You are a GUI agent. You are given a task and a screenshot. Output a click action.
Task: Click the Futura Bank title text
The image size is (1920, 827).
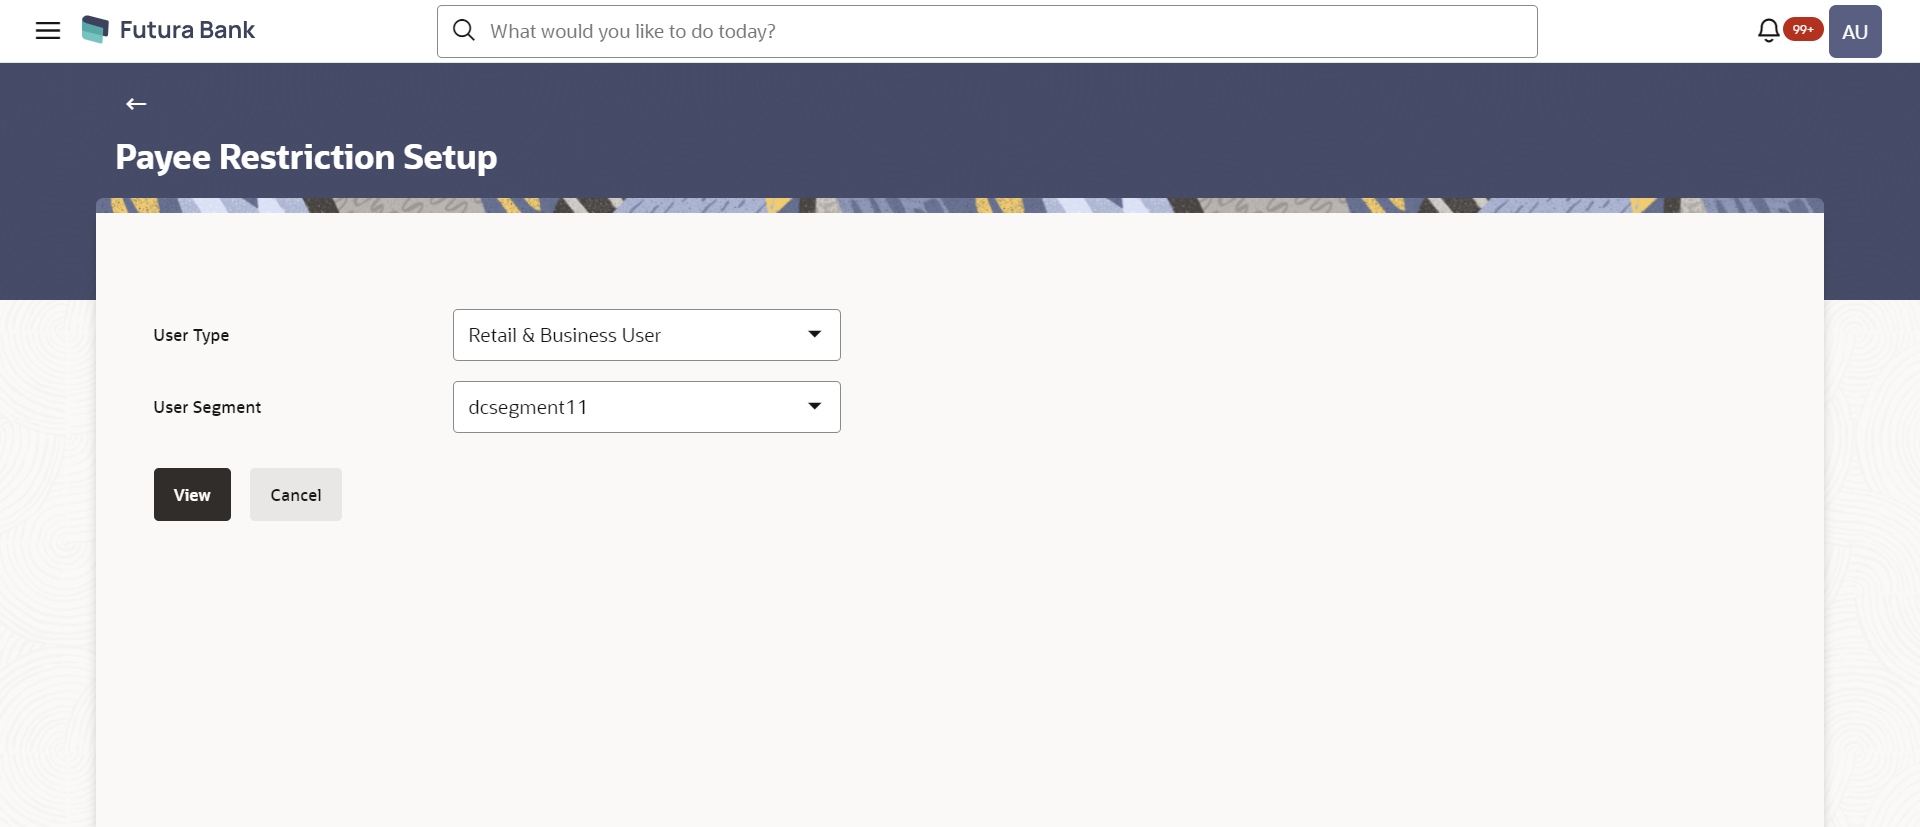point(187,30)
